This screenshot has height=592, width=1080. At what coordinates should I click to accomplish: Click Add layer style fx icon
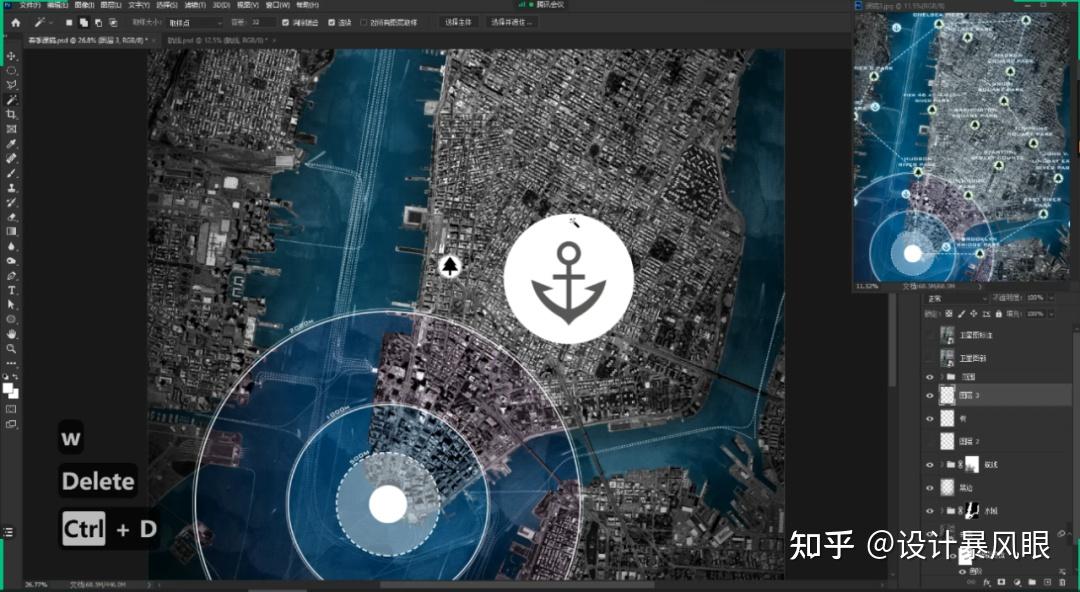987,583
